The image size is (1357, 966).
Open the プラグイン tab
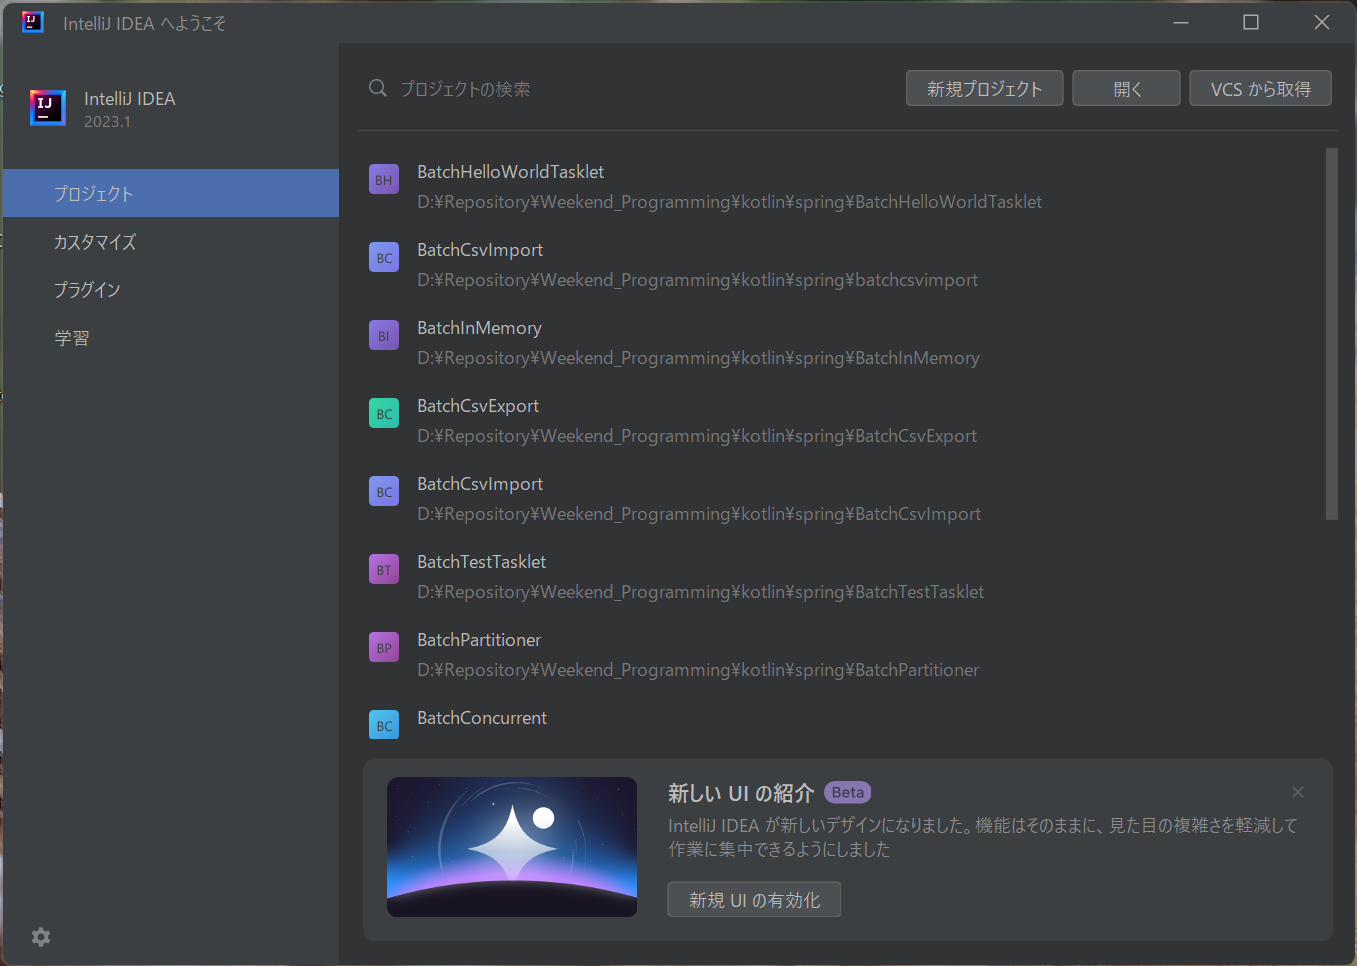click(x=171, y=289)
